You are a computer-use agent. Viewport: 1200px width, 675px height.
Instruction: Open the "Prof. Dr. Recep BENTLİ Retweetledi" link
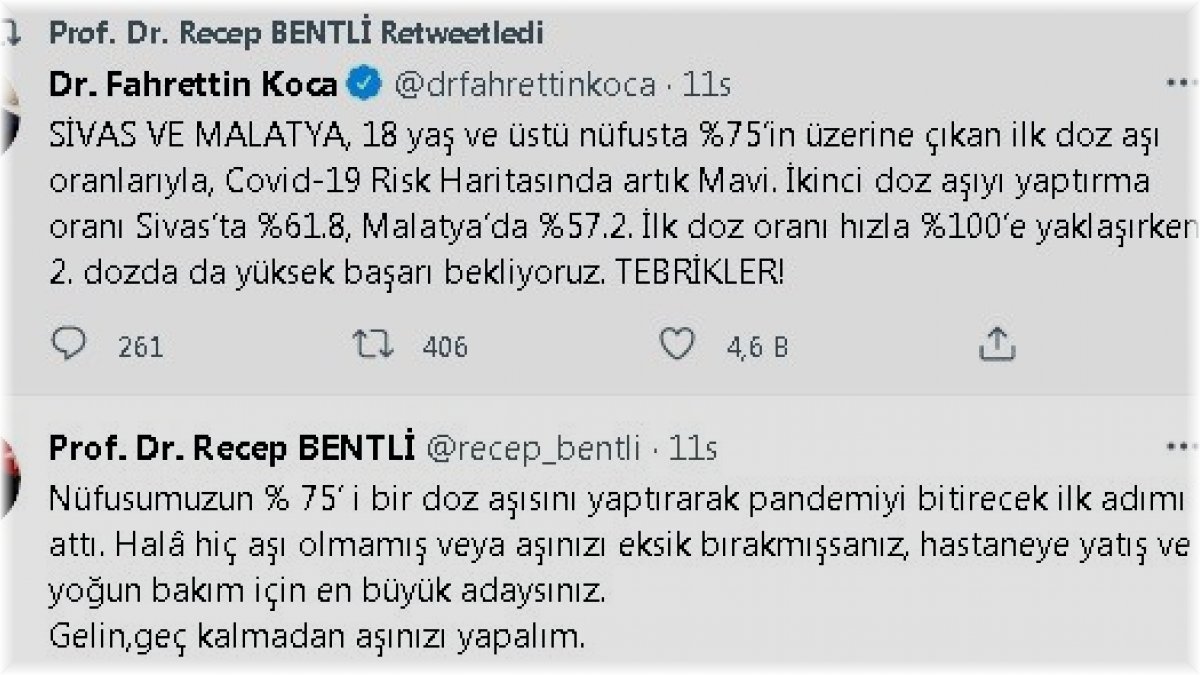pyautogui.click(x=296, y=33)
